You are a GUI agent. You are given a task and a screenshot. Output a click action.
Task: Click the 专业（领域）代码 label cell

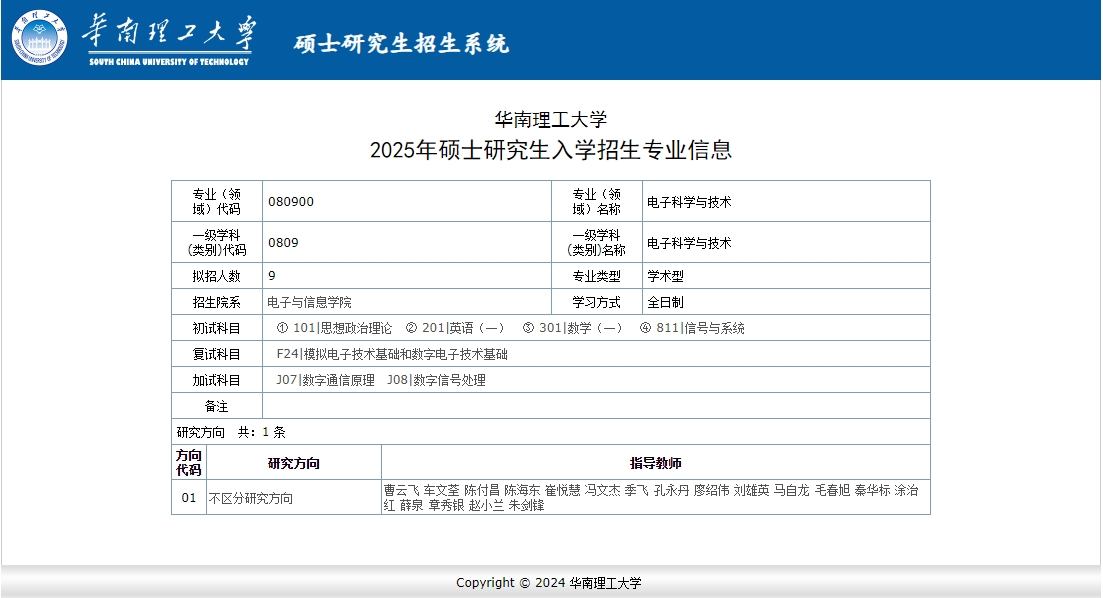point(217,201)
